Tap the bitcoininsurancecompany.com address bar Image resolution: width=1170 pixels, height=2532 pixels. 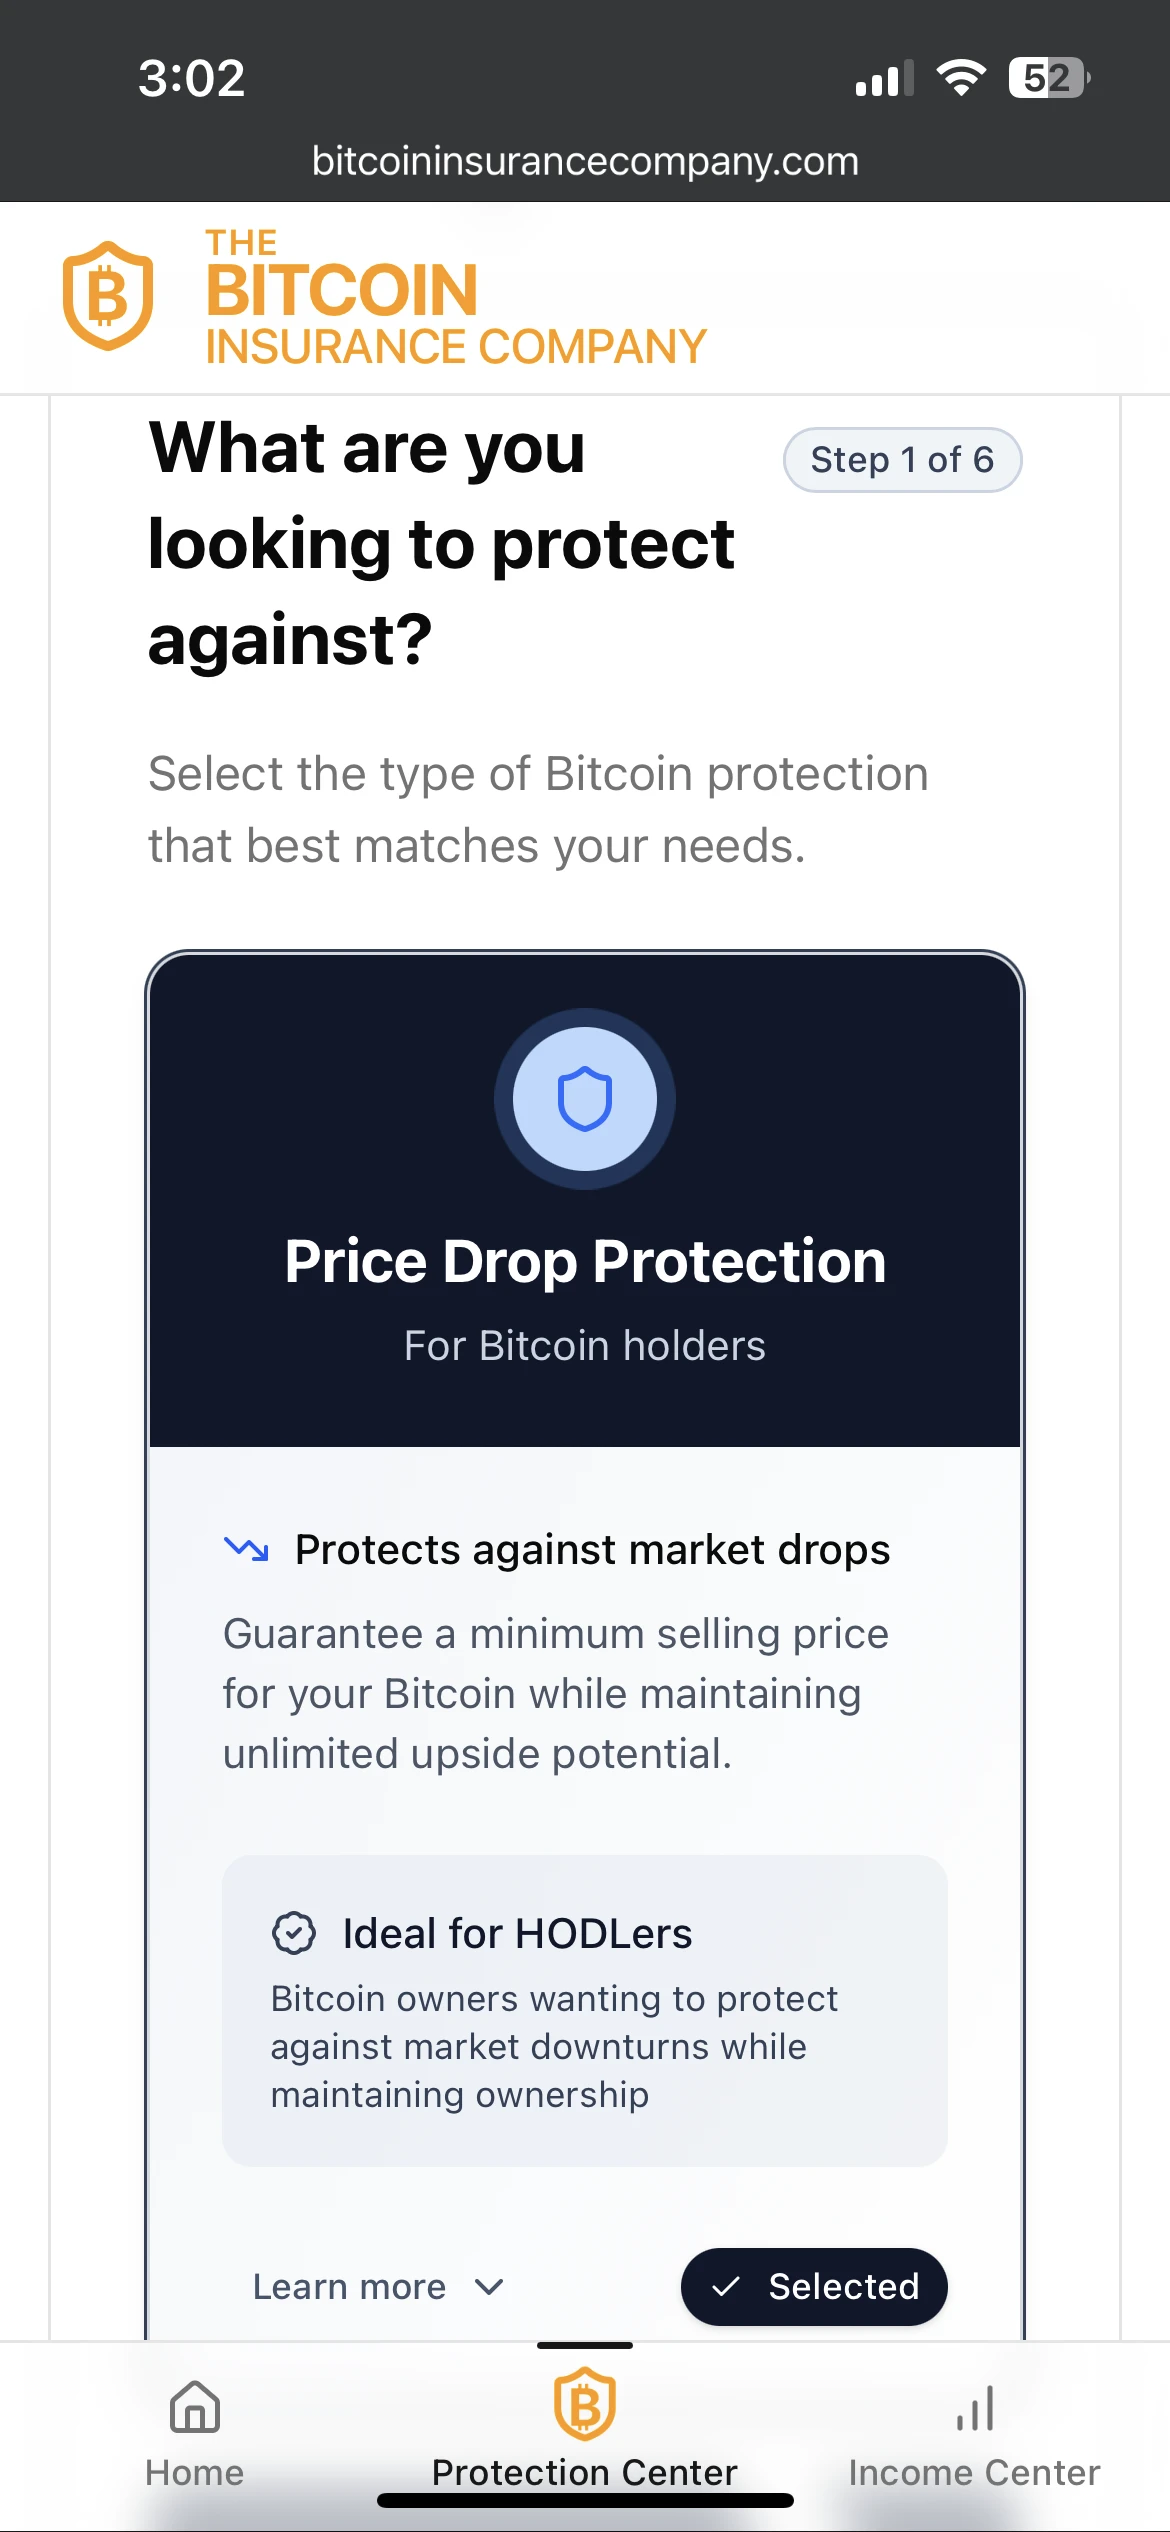(x=585, y=161)
